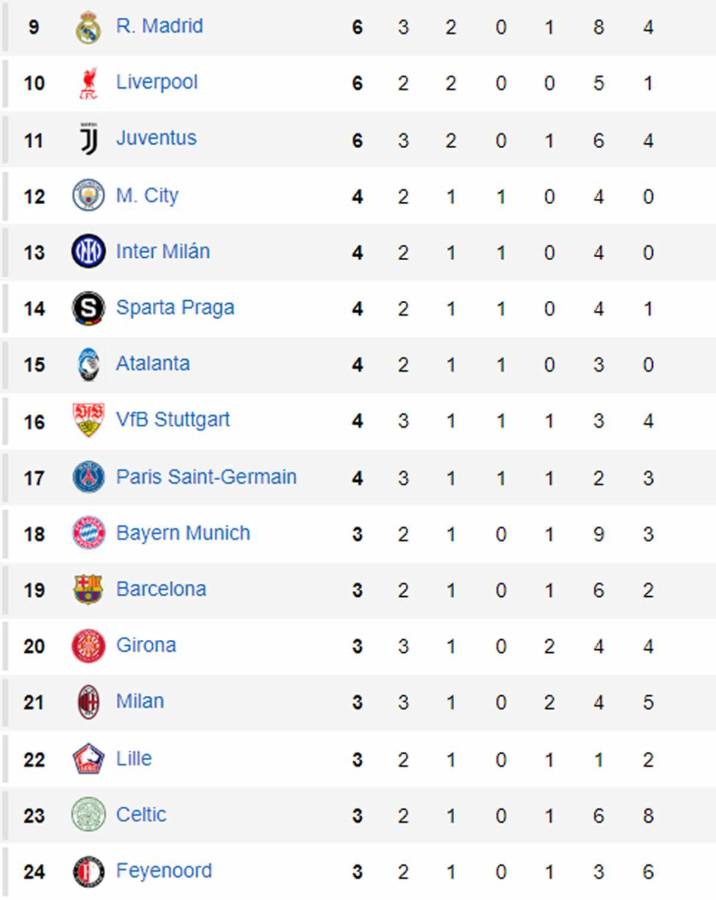
Task: Select the R. Madrid team link
Action: 159,26
